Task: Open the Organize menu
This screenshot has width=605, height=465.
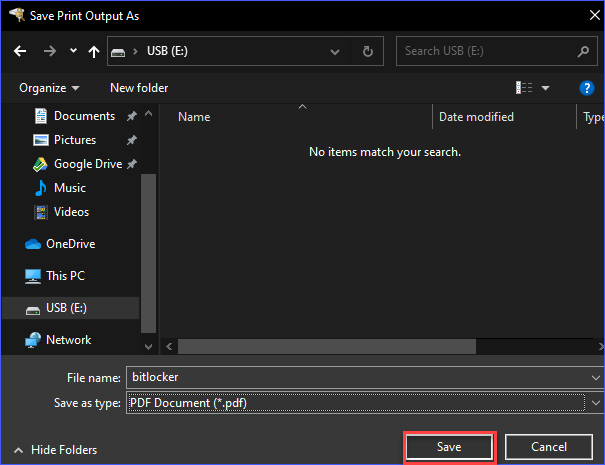Action: (x=49, y=88)
